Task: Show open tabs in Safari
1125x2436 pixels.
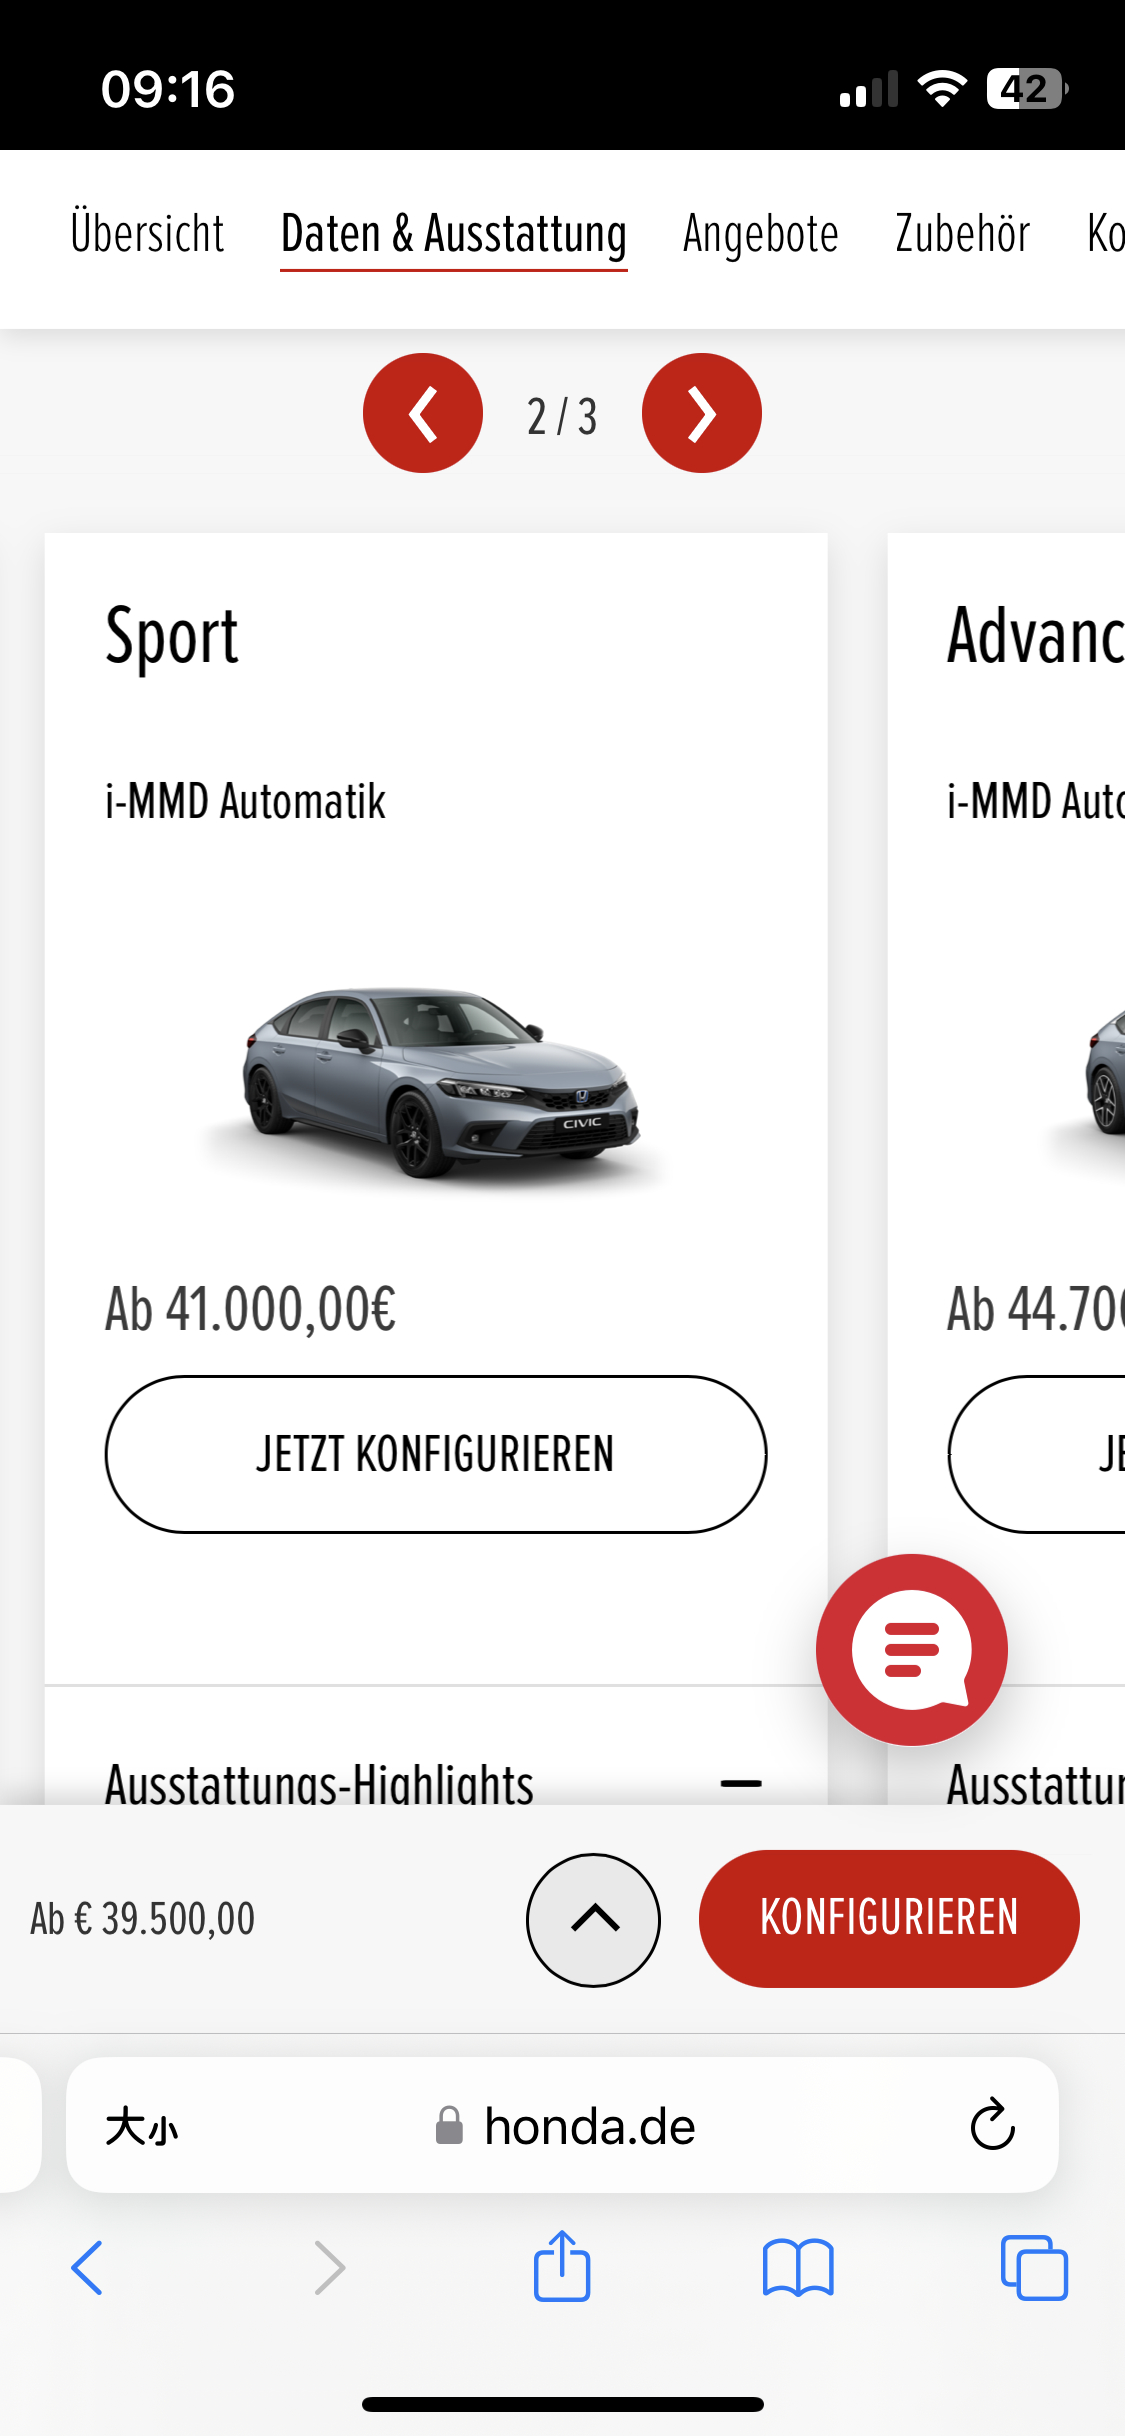Action: pyautogui.click(x=1034, y=2267)
